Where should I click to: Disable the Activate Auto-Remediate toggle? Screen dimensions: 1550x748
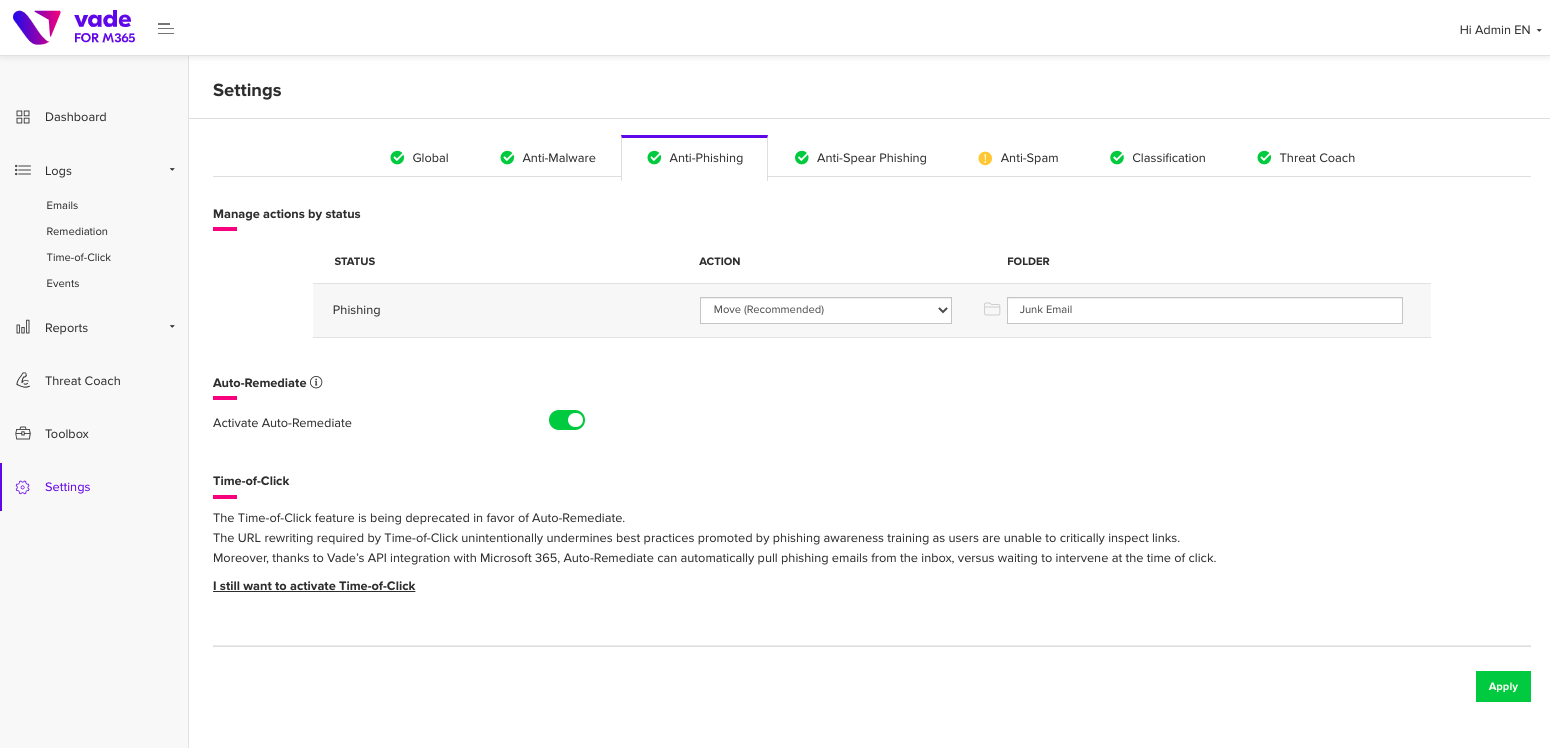566,420
